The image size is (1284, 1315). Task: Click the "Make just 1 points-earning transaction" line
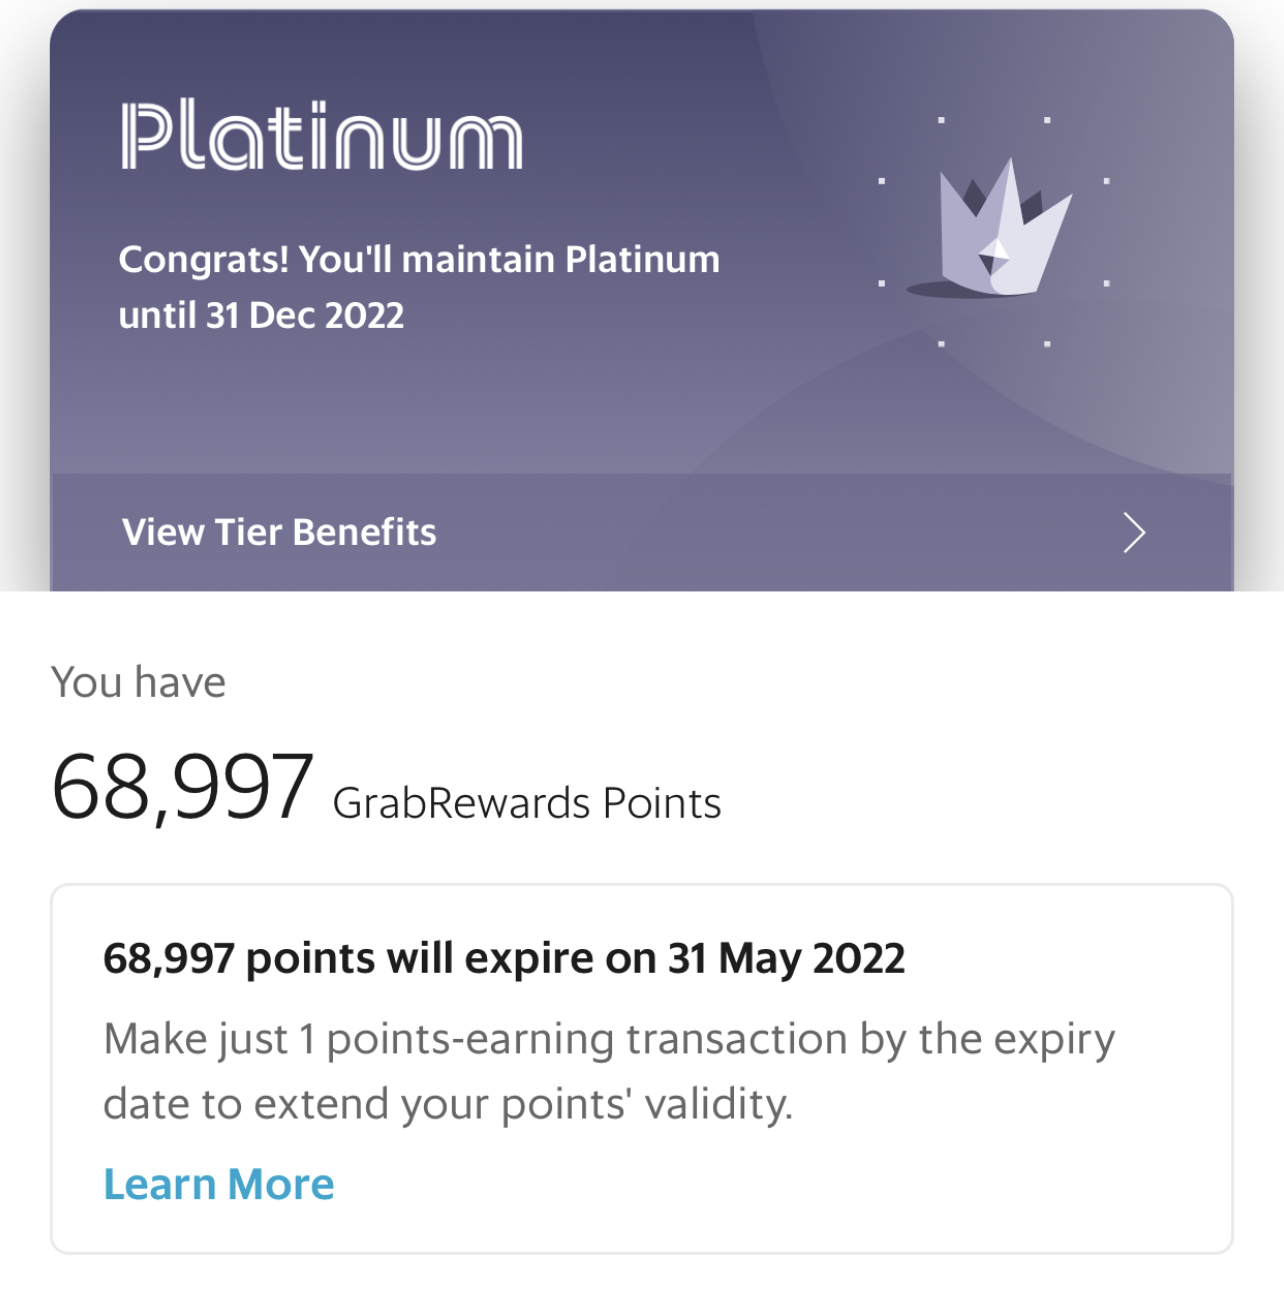point(609,1040)
